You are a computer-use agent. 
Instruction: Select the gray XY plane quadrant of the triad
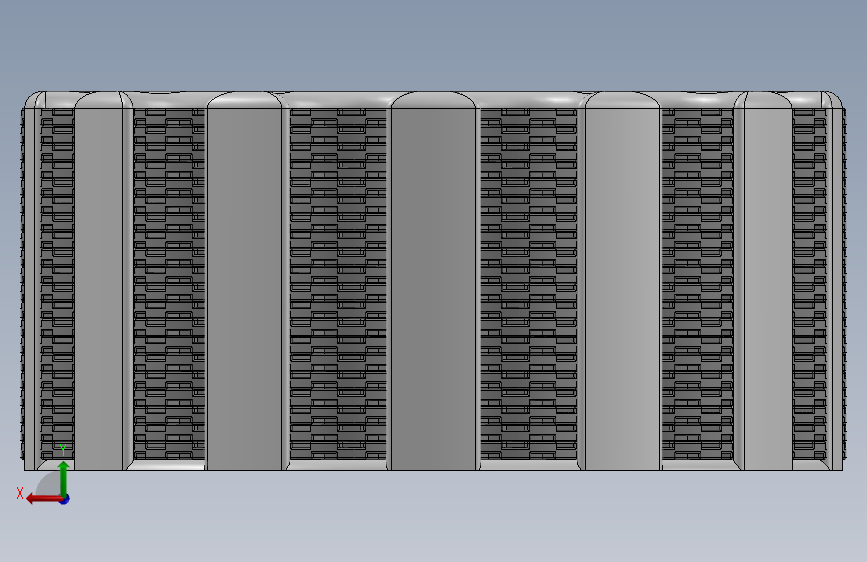tap(49, 485)
